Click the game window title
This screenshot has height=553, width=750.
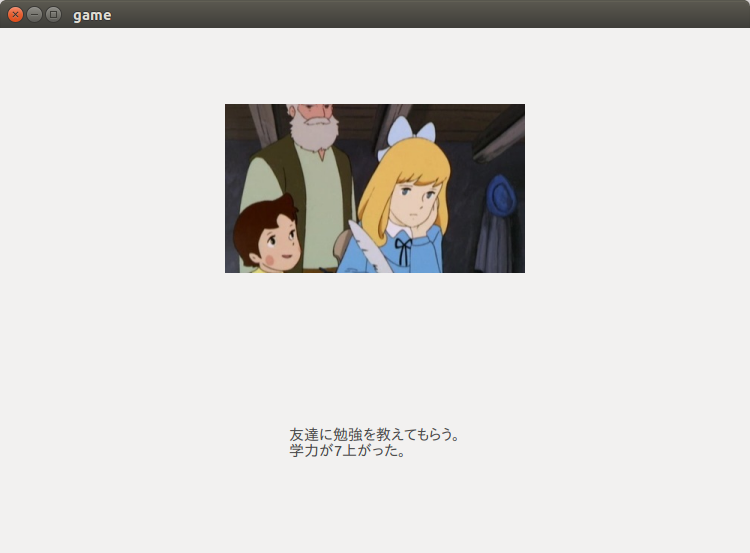(92, 15)
